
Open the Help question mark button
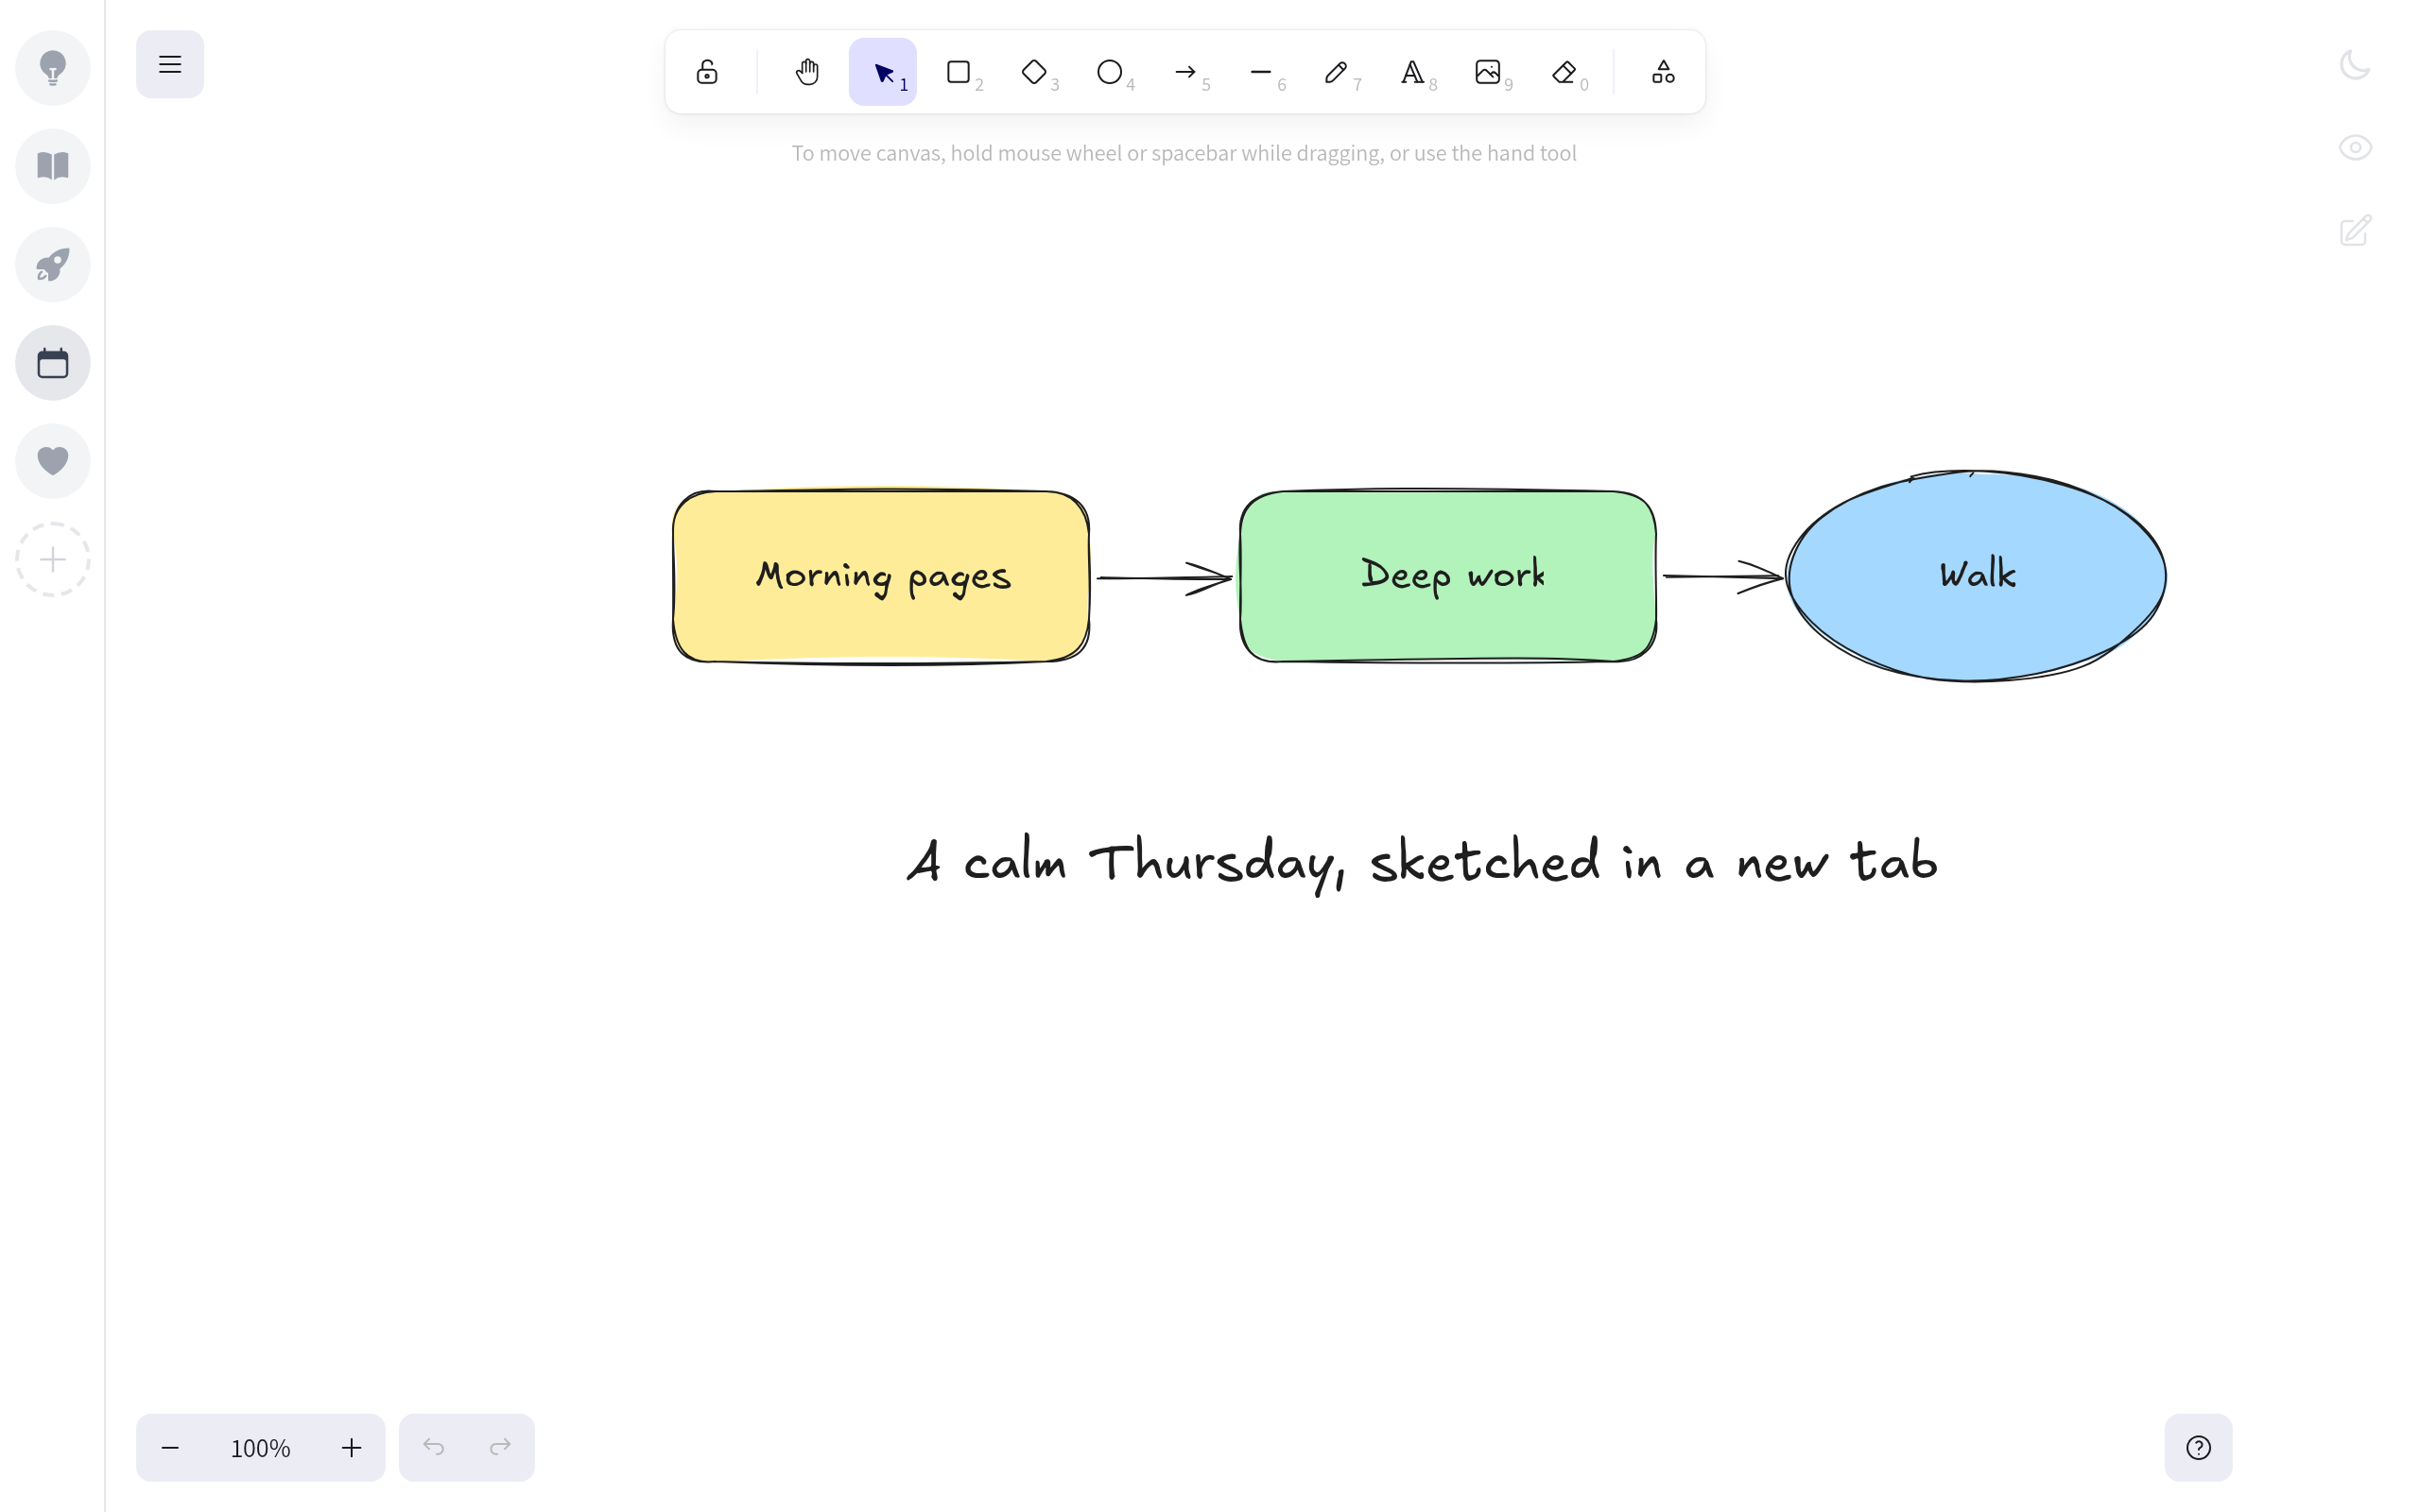point(2198,1447)
